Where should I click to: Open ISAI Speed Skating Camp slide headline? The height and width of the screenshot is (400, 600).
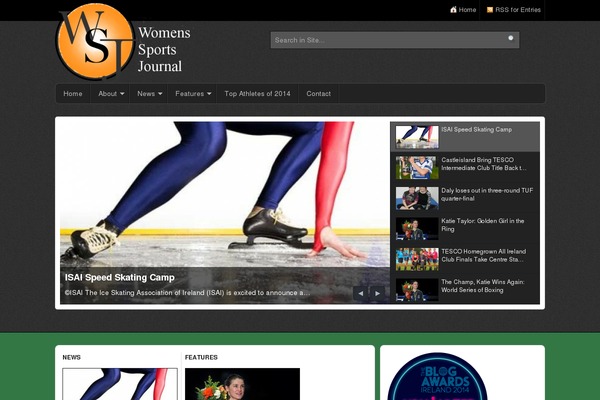coord(119,278)
